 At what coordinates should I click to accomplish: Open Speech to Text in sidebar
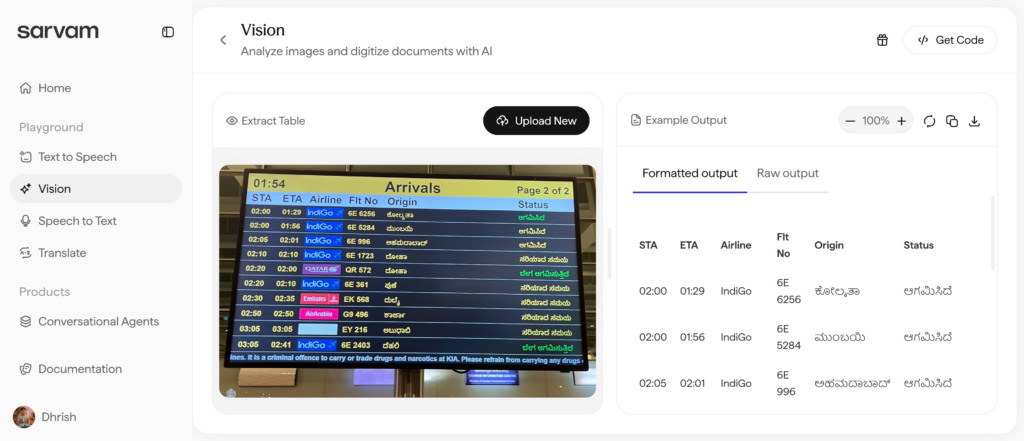pos(77,221)
